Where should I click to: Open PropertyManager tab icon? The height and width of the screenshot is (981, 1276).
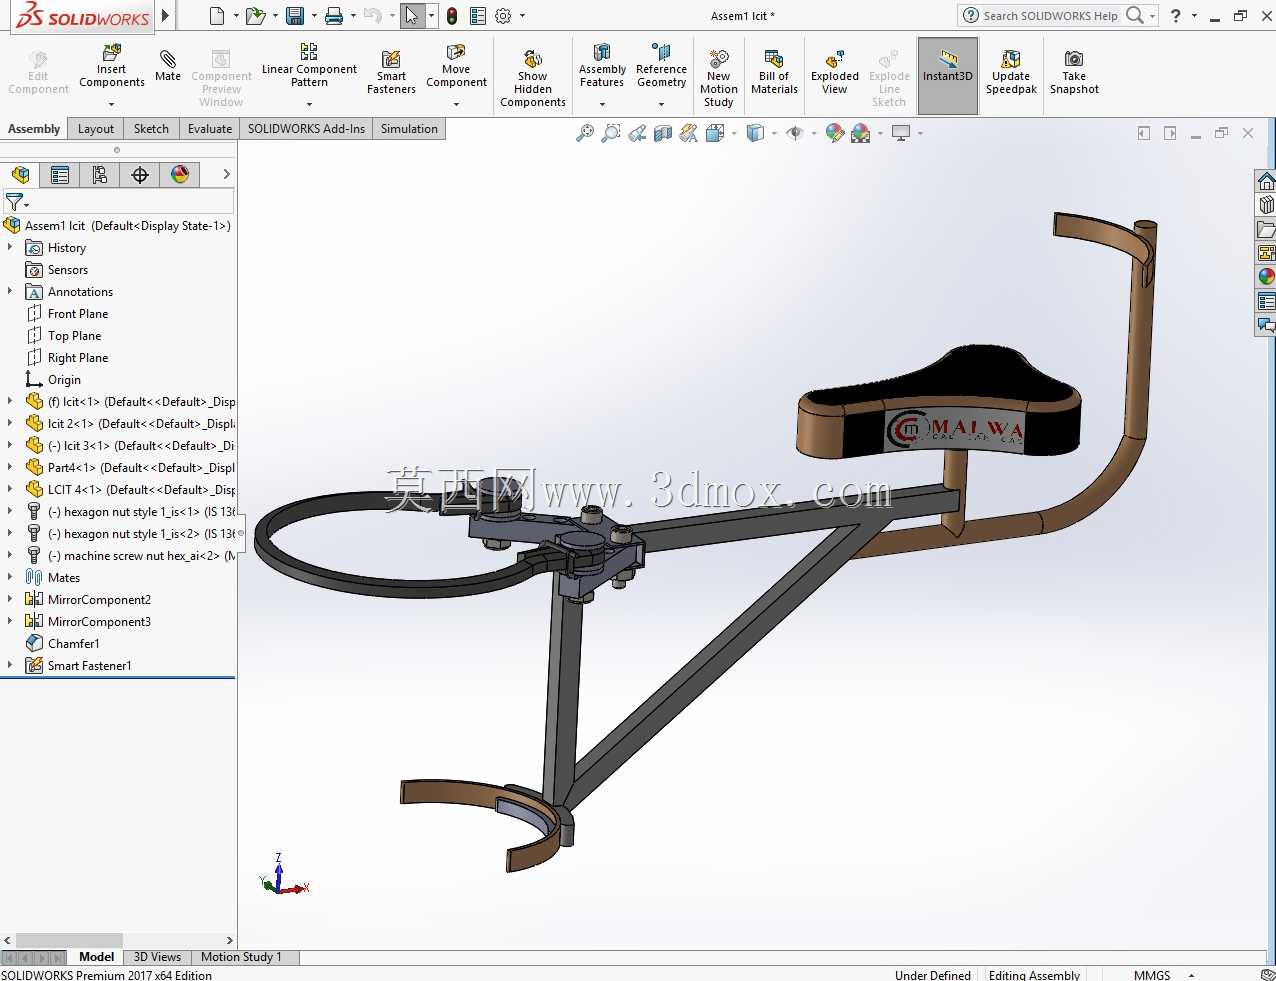(60, 175)
